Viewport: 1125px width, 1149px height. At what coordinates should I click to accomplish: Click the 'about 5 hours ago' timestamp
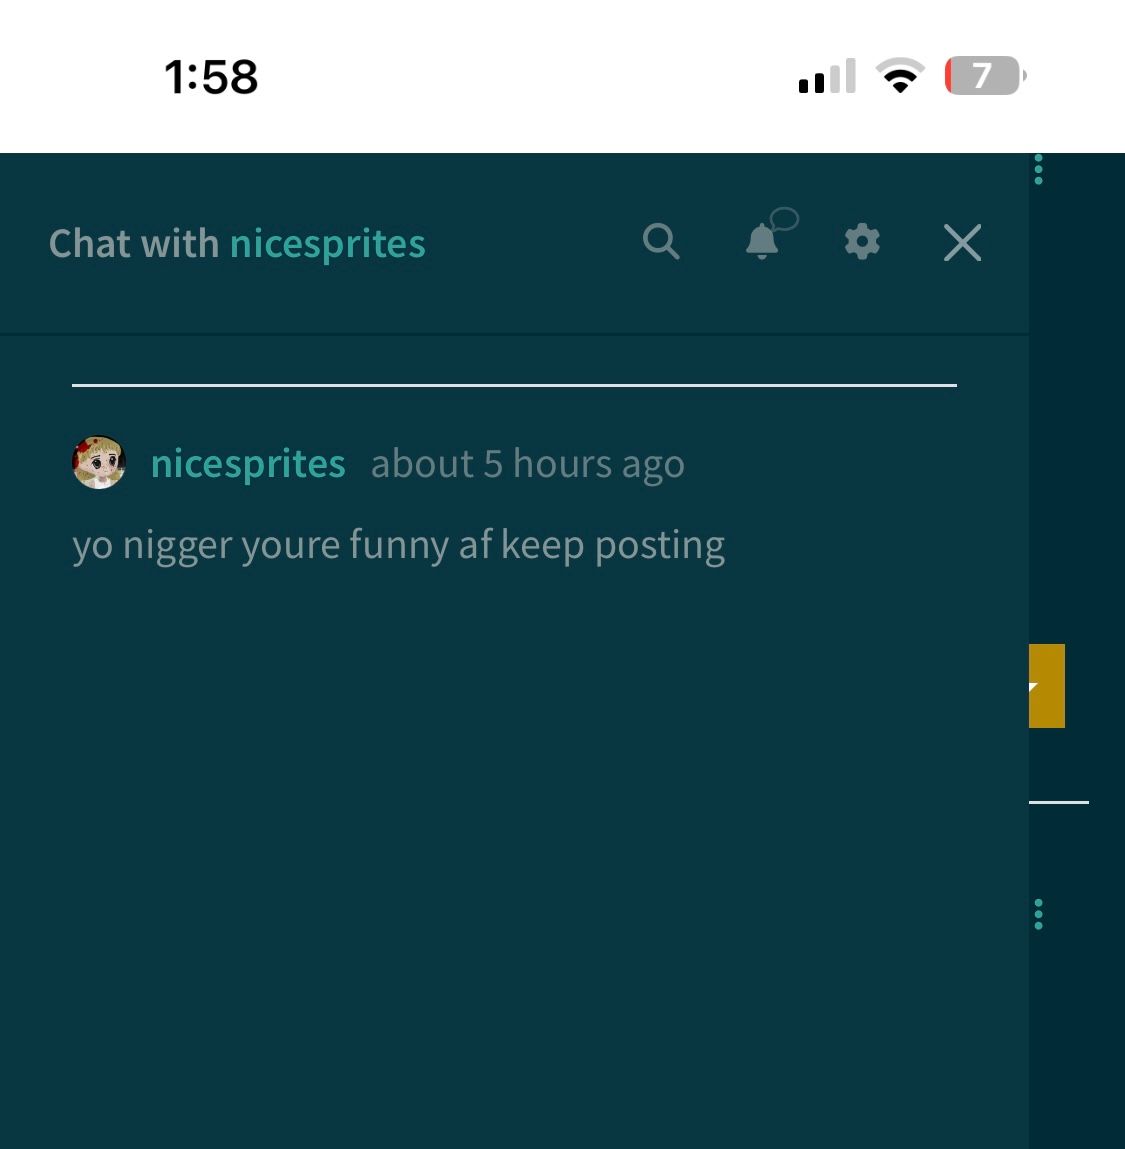(x=528, y=464)
